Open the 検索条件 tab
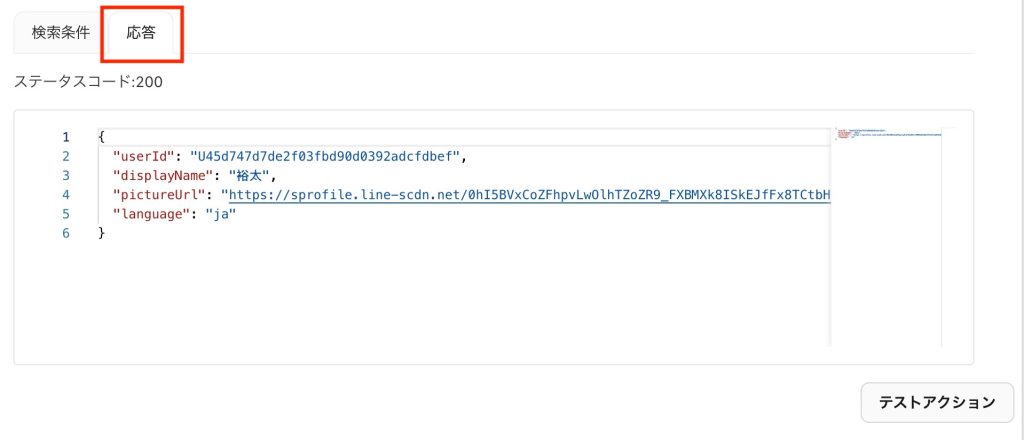 click(x=60, y=33)
